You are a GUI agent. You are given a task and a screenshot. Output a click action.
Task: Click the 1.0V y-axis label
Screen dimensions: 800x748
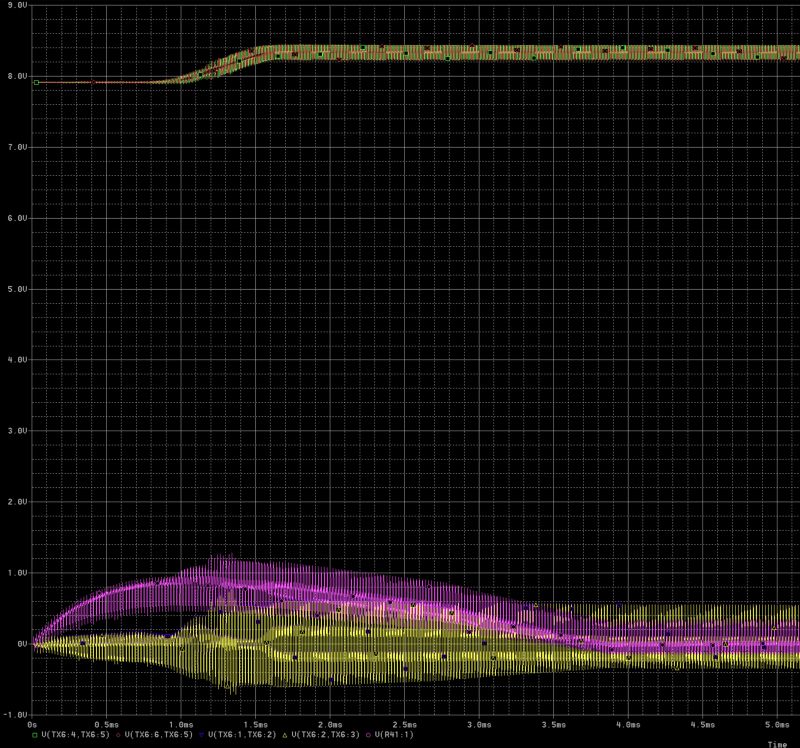pos(17,573)
